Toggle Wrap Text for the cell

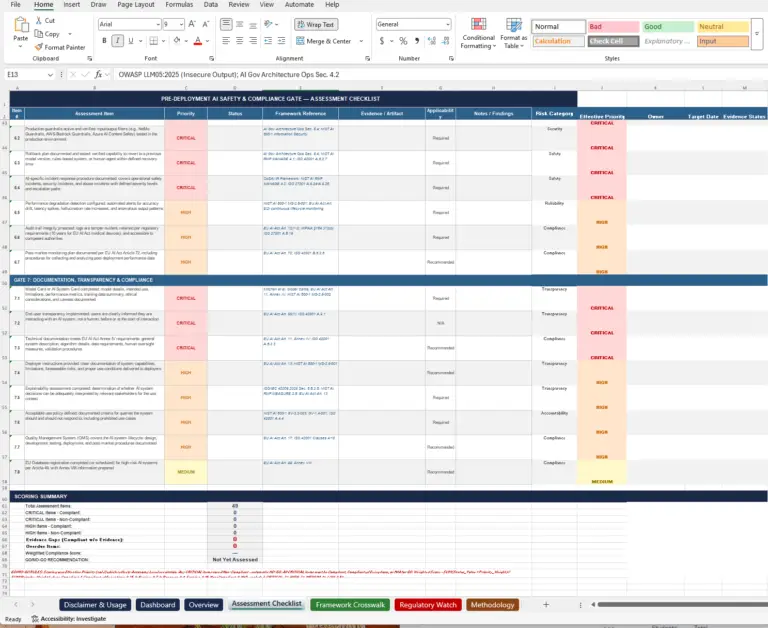pyautogui.click(x=316, y=24)
